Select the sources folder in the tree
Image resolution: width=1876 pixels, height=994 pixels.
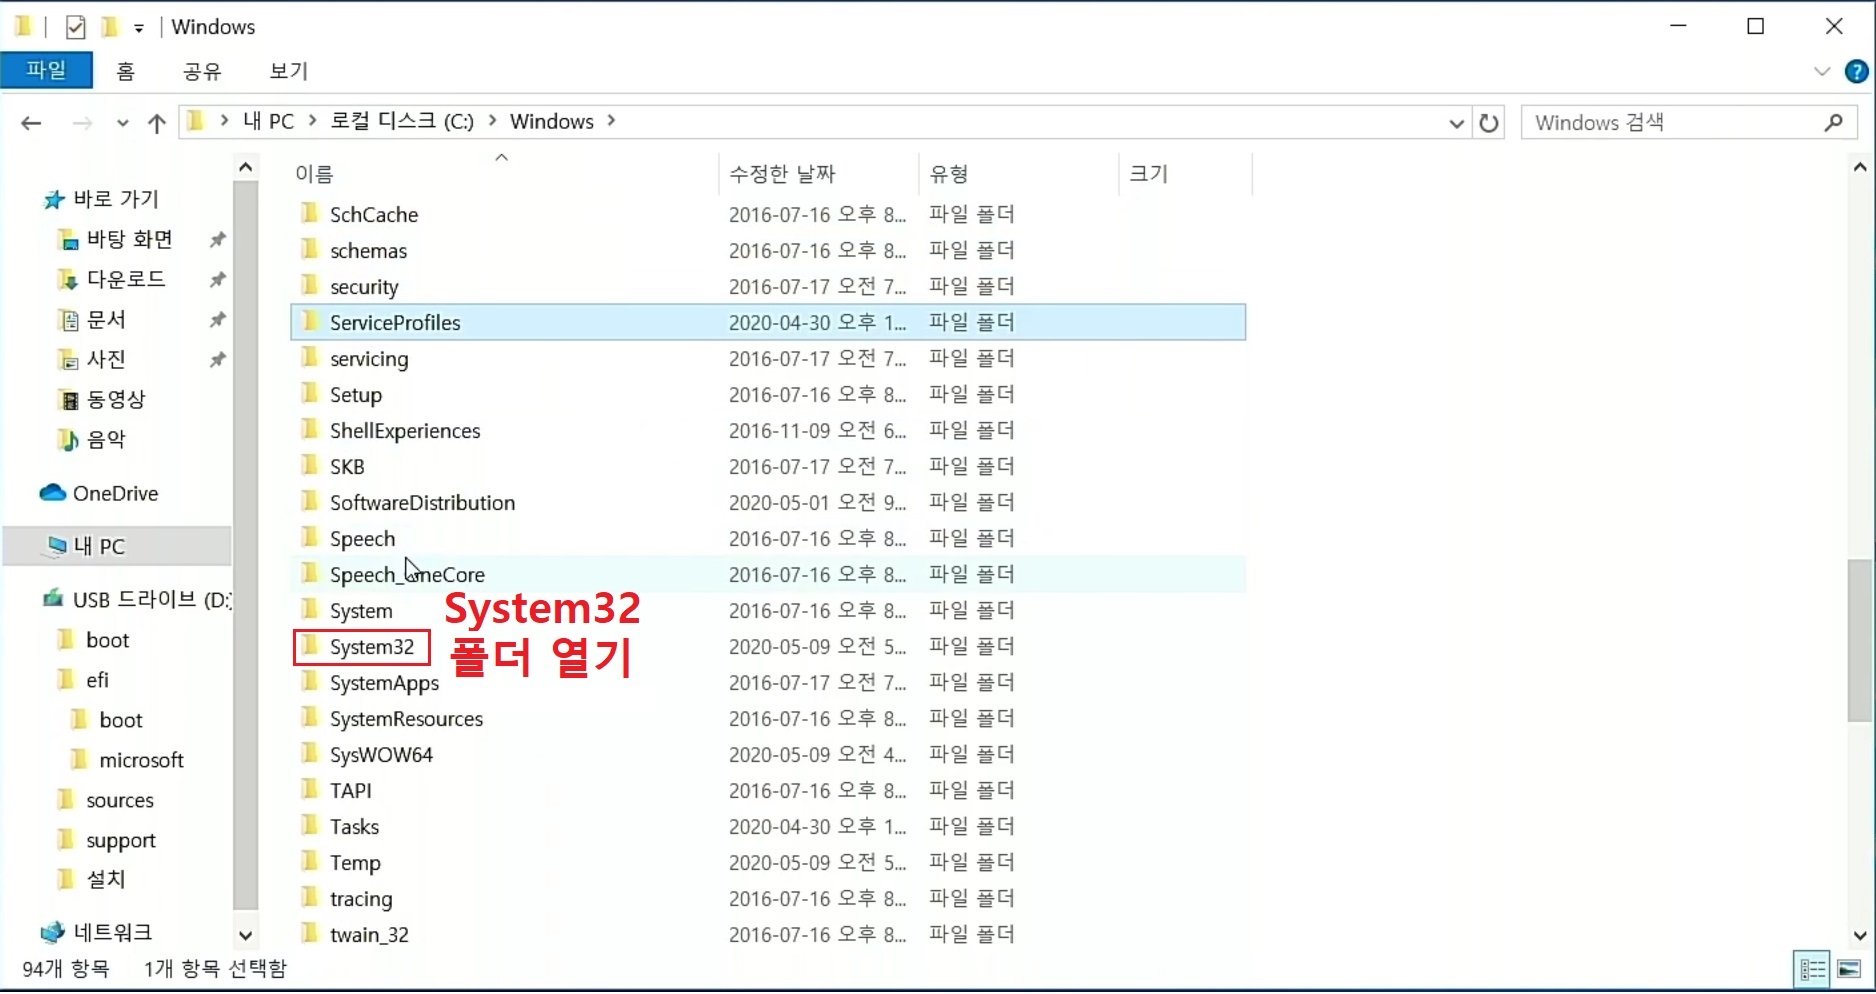tap(119, 800)
